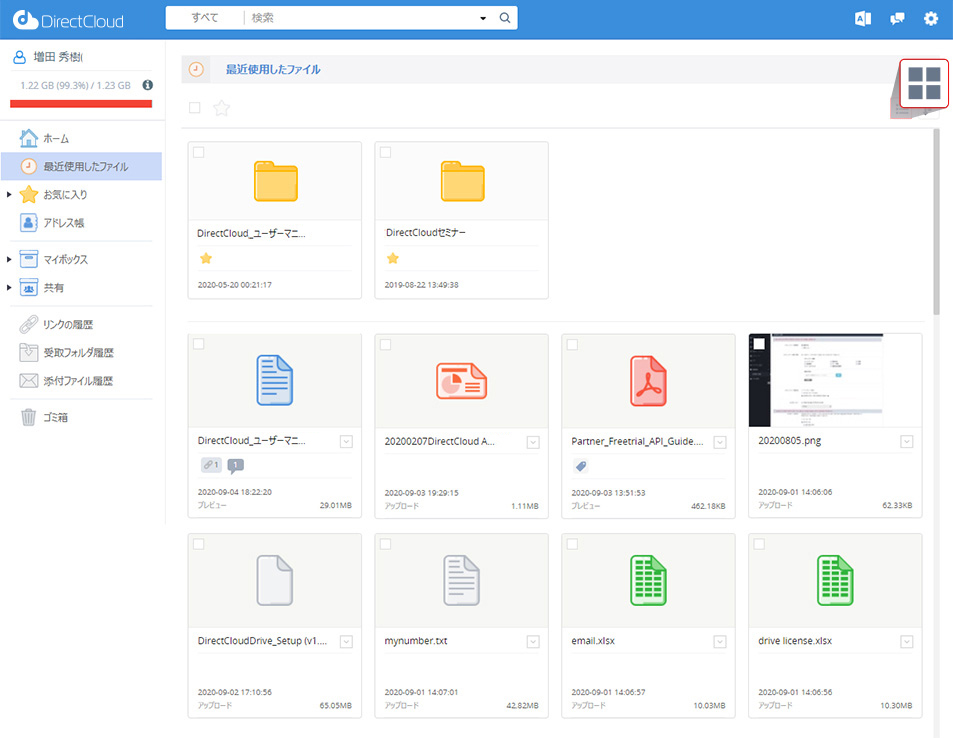The width and height of the screenshot is (953, 738).
Task: Open mynumber.txt file icon
Action: click(461, 581)
